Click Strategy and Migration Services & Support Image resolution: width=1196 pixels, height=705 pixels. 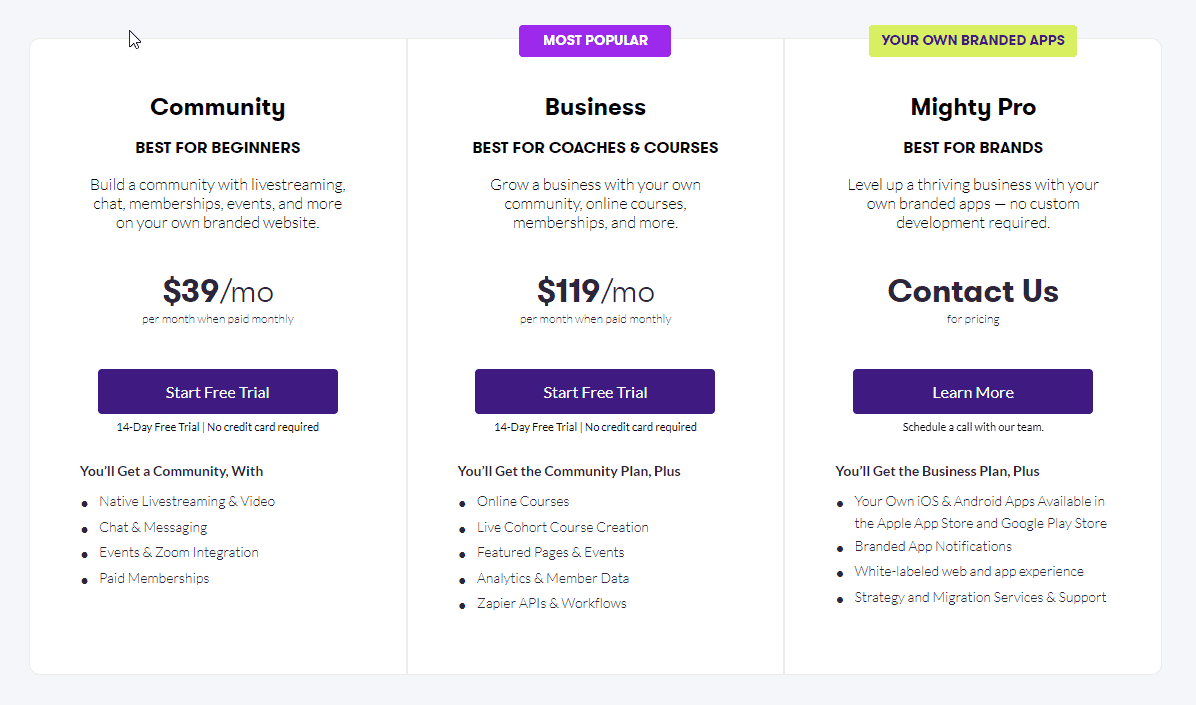[980, 597]
